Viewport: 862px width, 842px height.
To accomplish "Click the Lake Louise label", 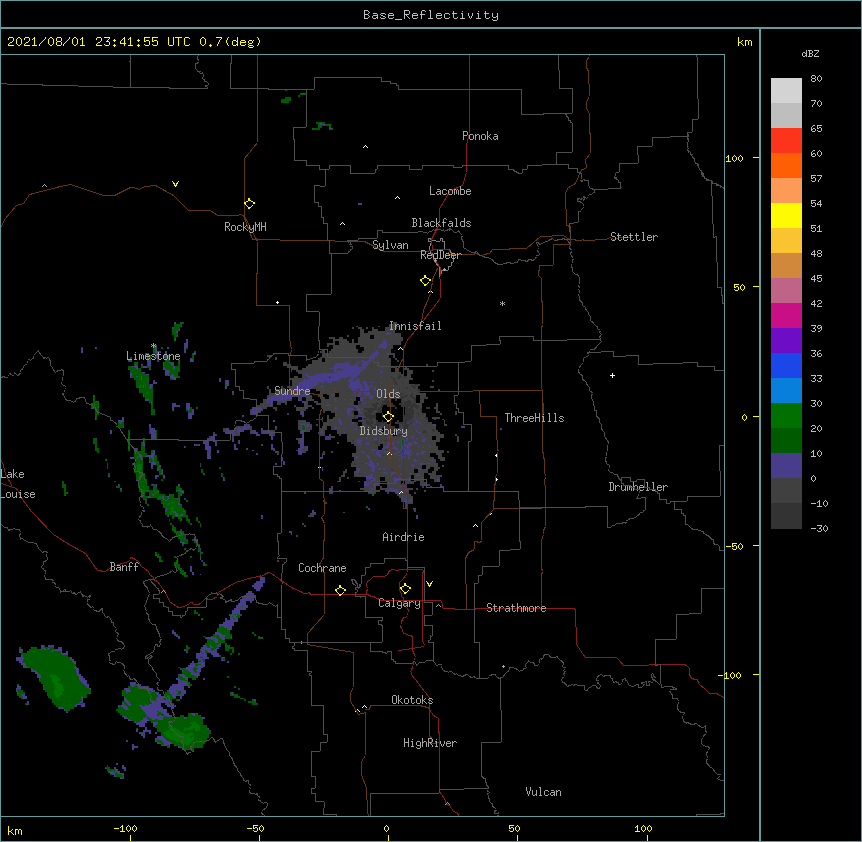I will pyautogui.click(x=18, y=484).
